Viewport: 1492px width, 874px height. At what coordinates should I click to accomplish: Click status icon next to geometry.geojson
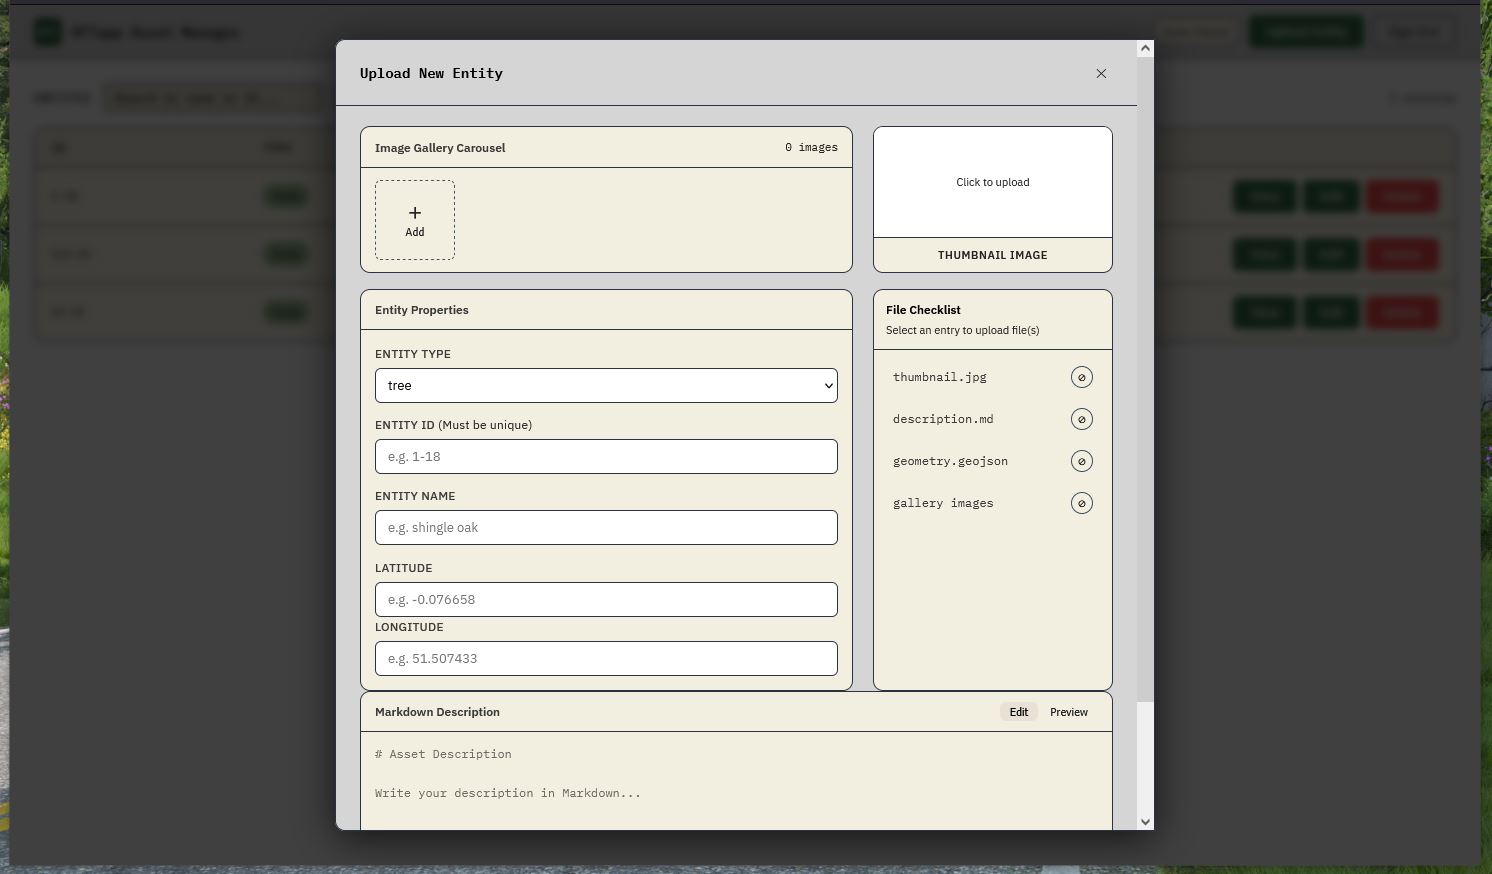pyautogui.click(x=1081, y=461)
